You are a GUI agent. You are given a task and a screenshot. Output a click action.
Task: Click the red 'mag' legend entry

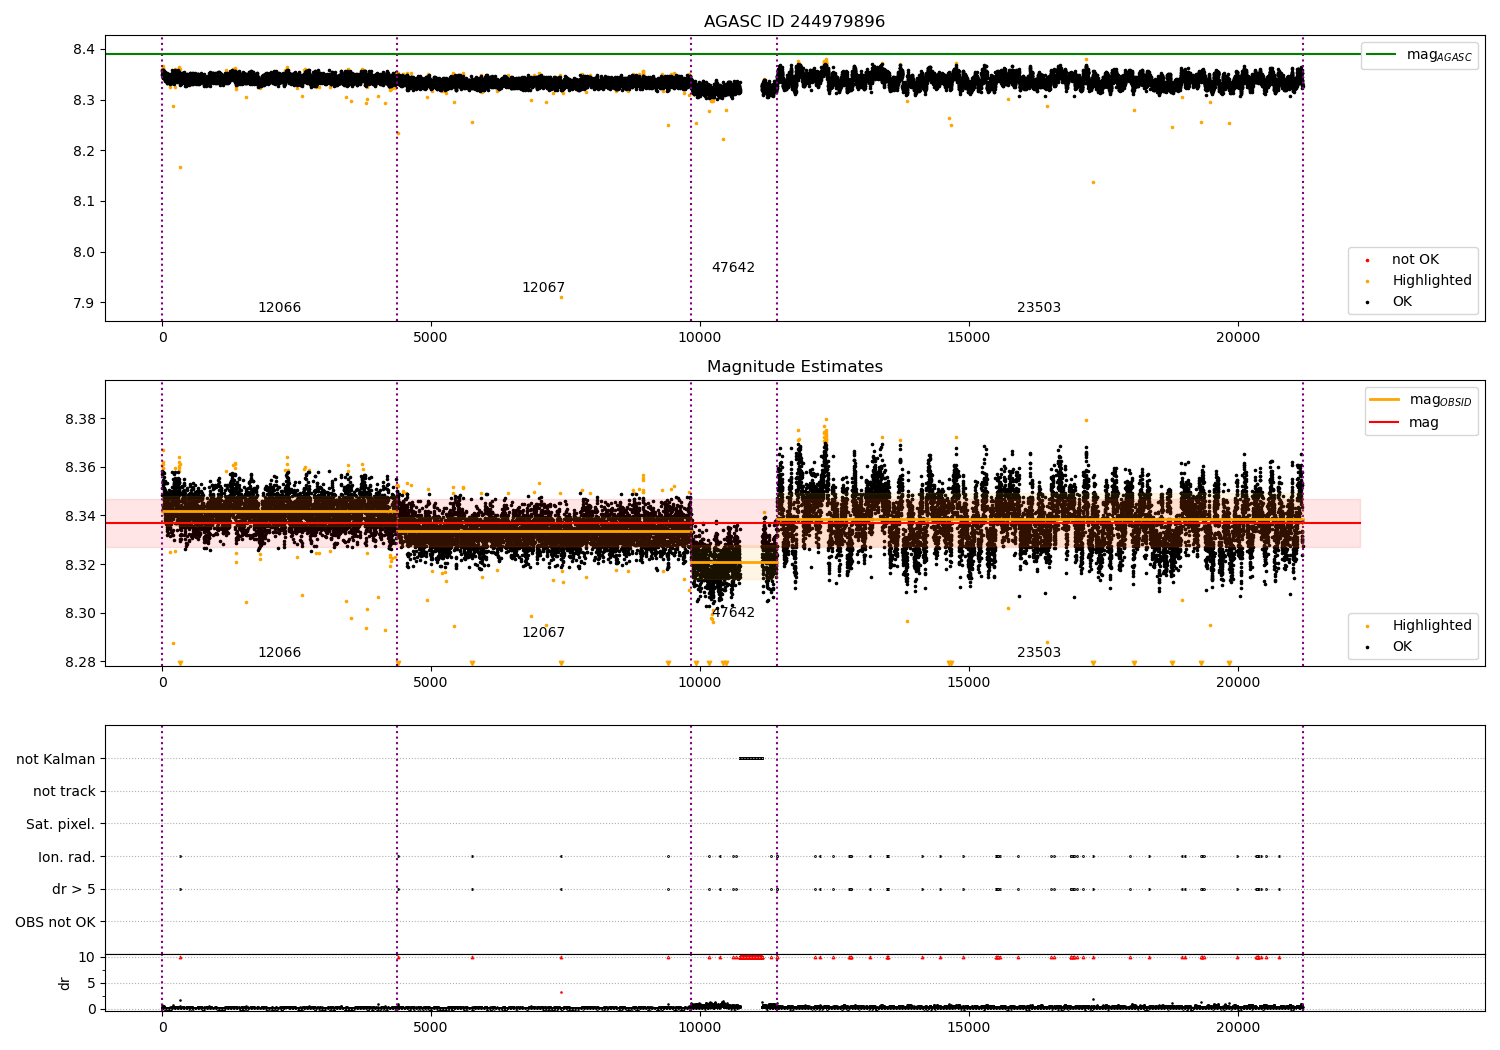1405,423
